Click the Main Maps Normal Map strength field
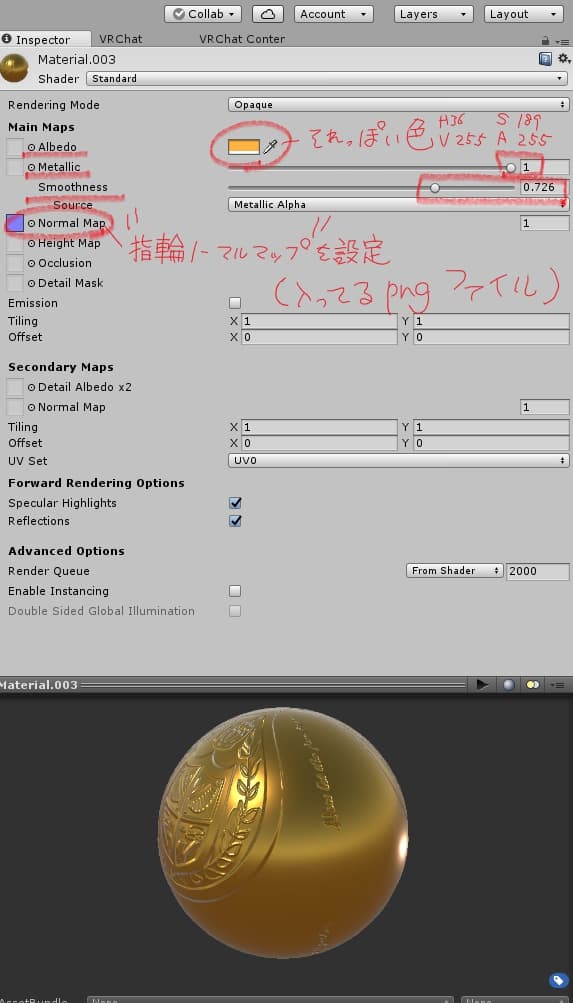This screenshot has height=1003, width=573. [x=544, y=223]
